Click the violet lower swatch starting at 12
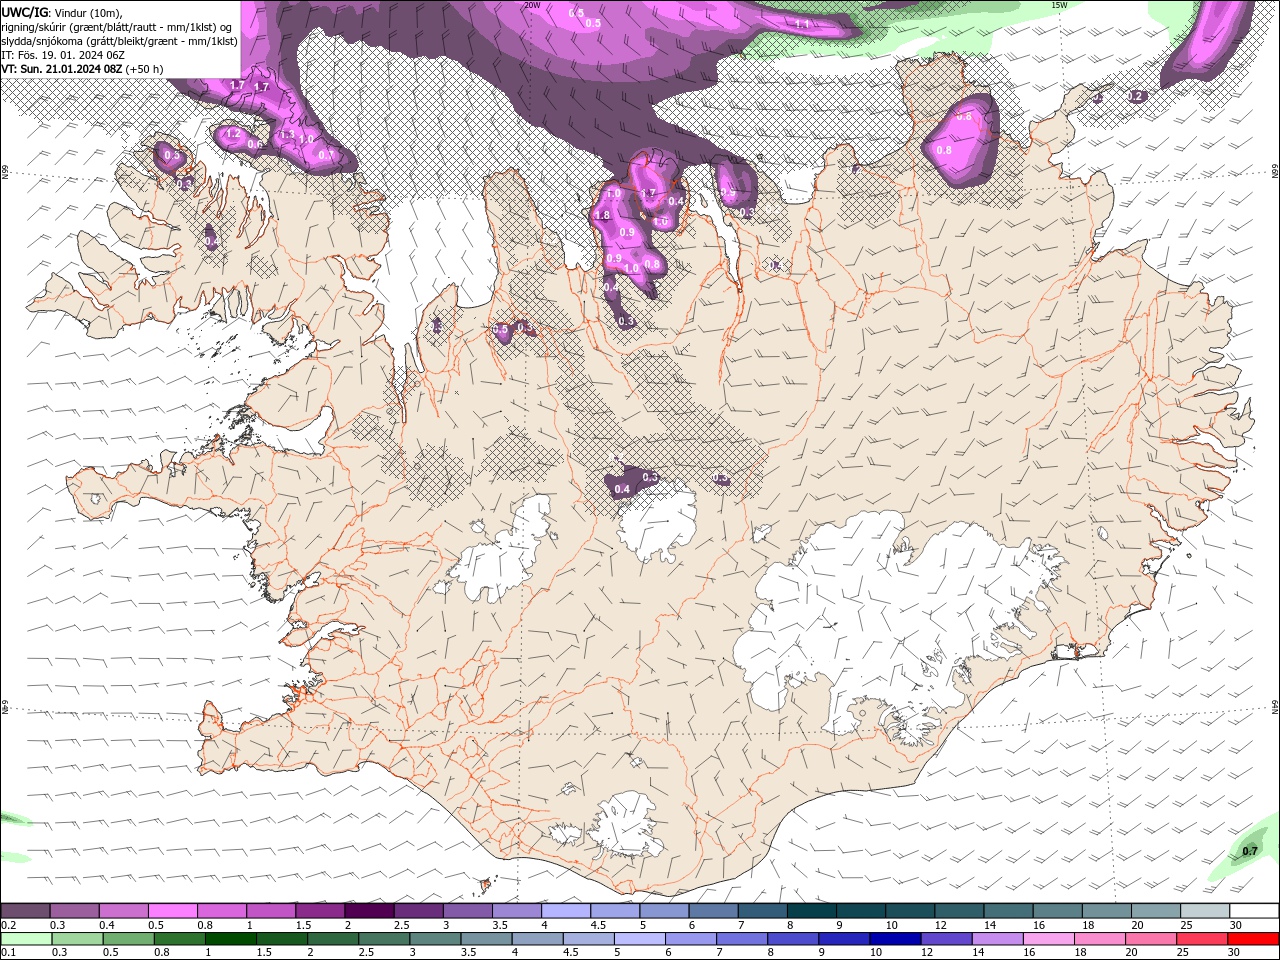The height and width of the screenshot is (960, 1280). pos(945,939)
